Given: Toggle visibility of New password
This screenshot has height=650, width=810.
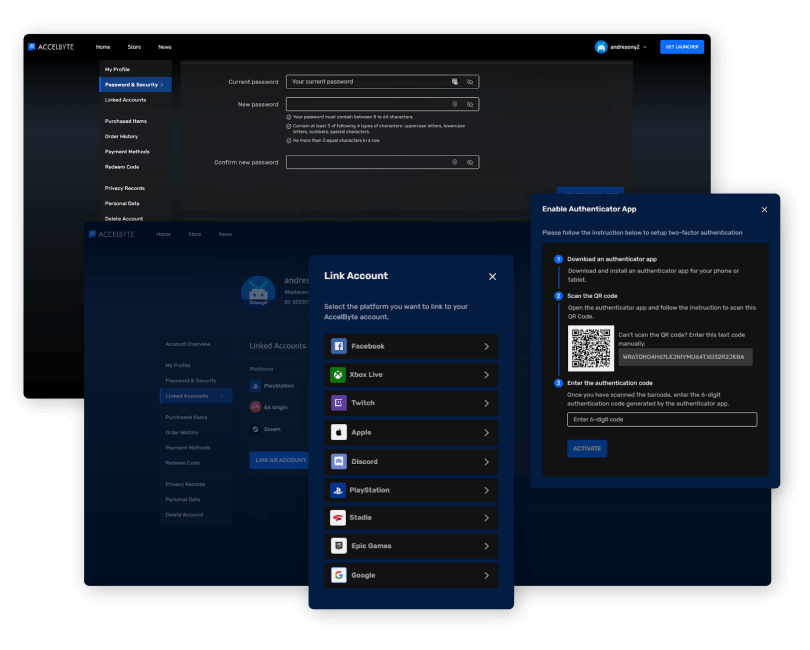Looking at the screenshot, I should pyautogui.click(x=470, y=104).
